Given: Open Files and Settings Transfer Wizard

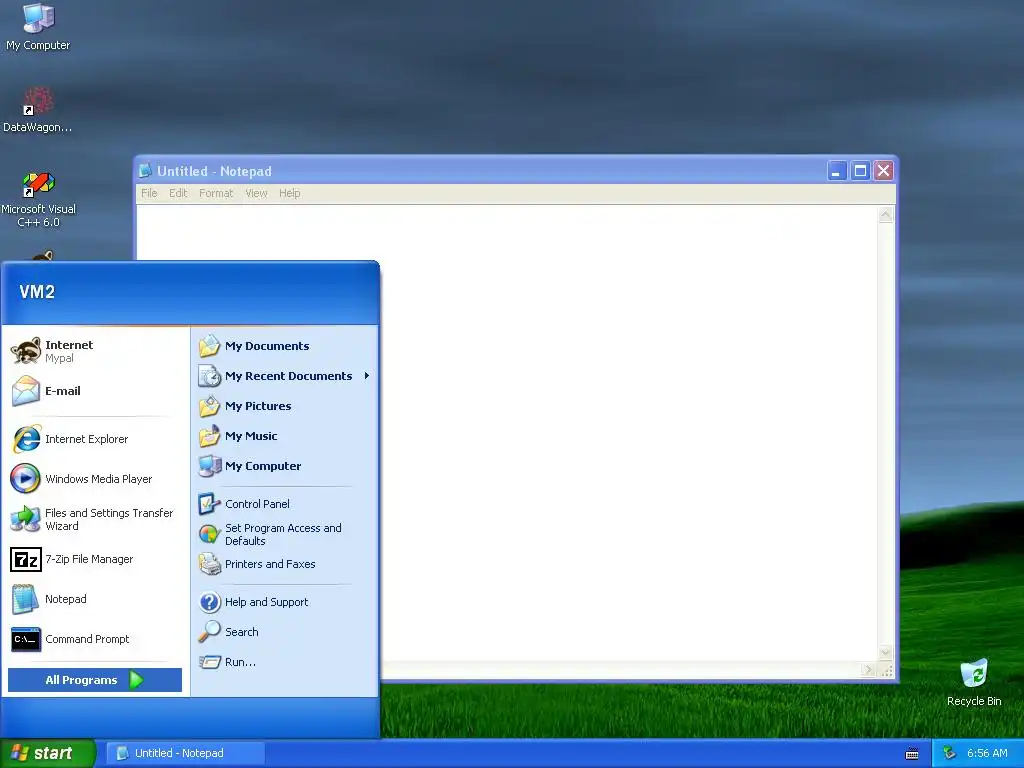Looking at the screenshot, I should [x=95, y=519].
